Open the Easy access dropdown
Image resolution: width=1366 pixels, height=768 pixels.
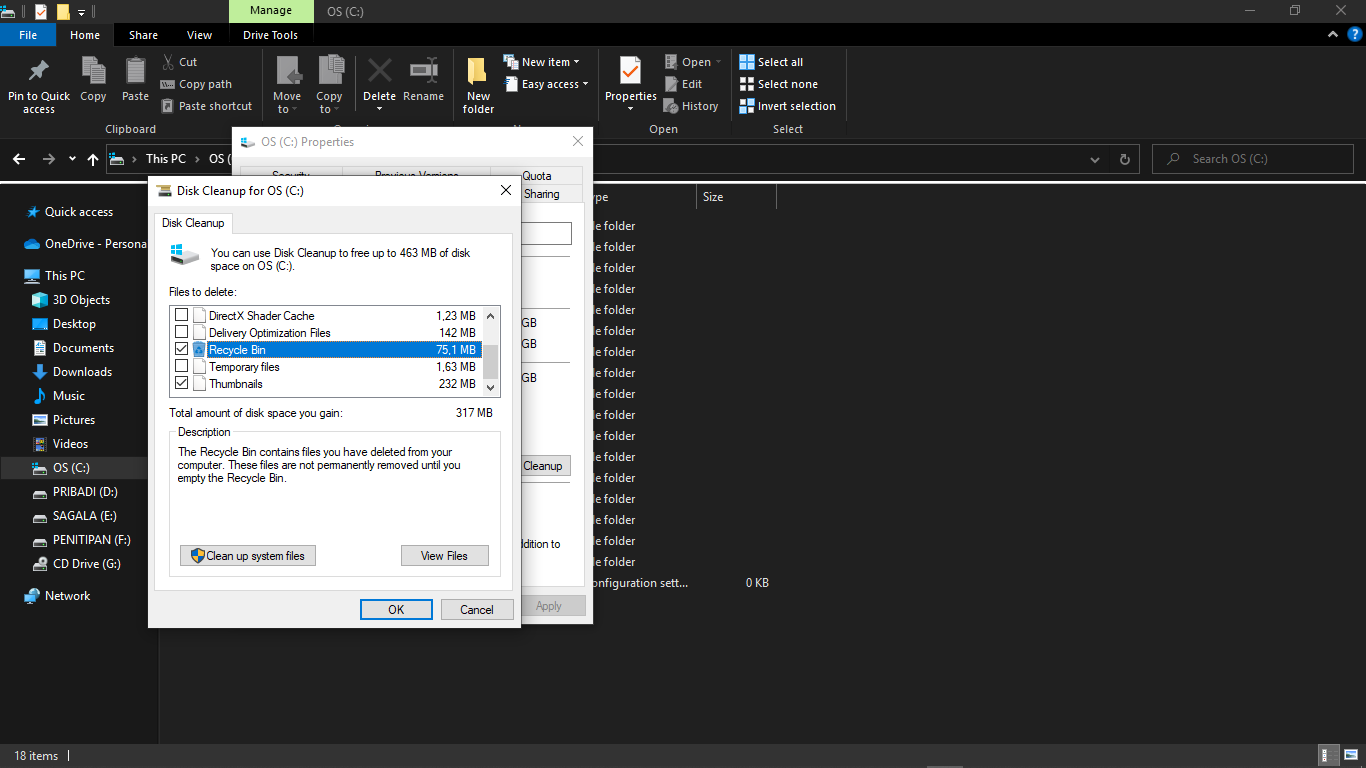[x=545, y=84]
